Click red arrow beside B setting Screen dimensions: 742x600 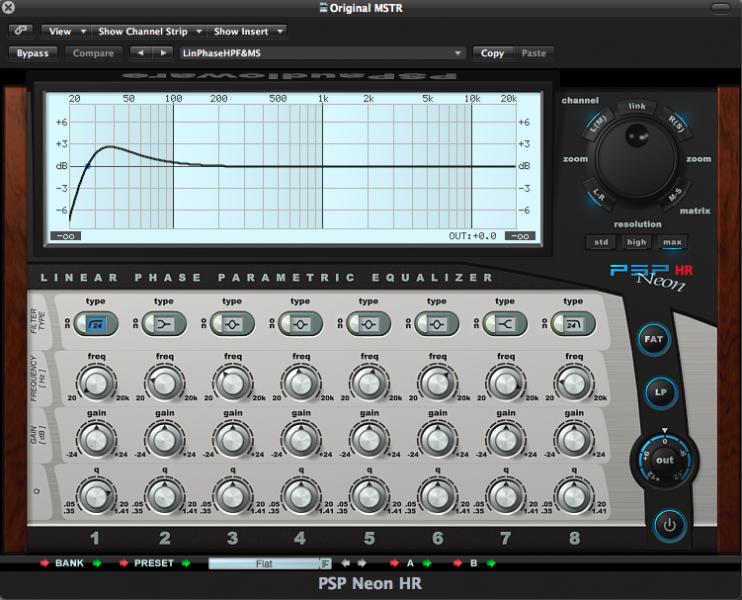458,563
